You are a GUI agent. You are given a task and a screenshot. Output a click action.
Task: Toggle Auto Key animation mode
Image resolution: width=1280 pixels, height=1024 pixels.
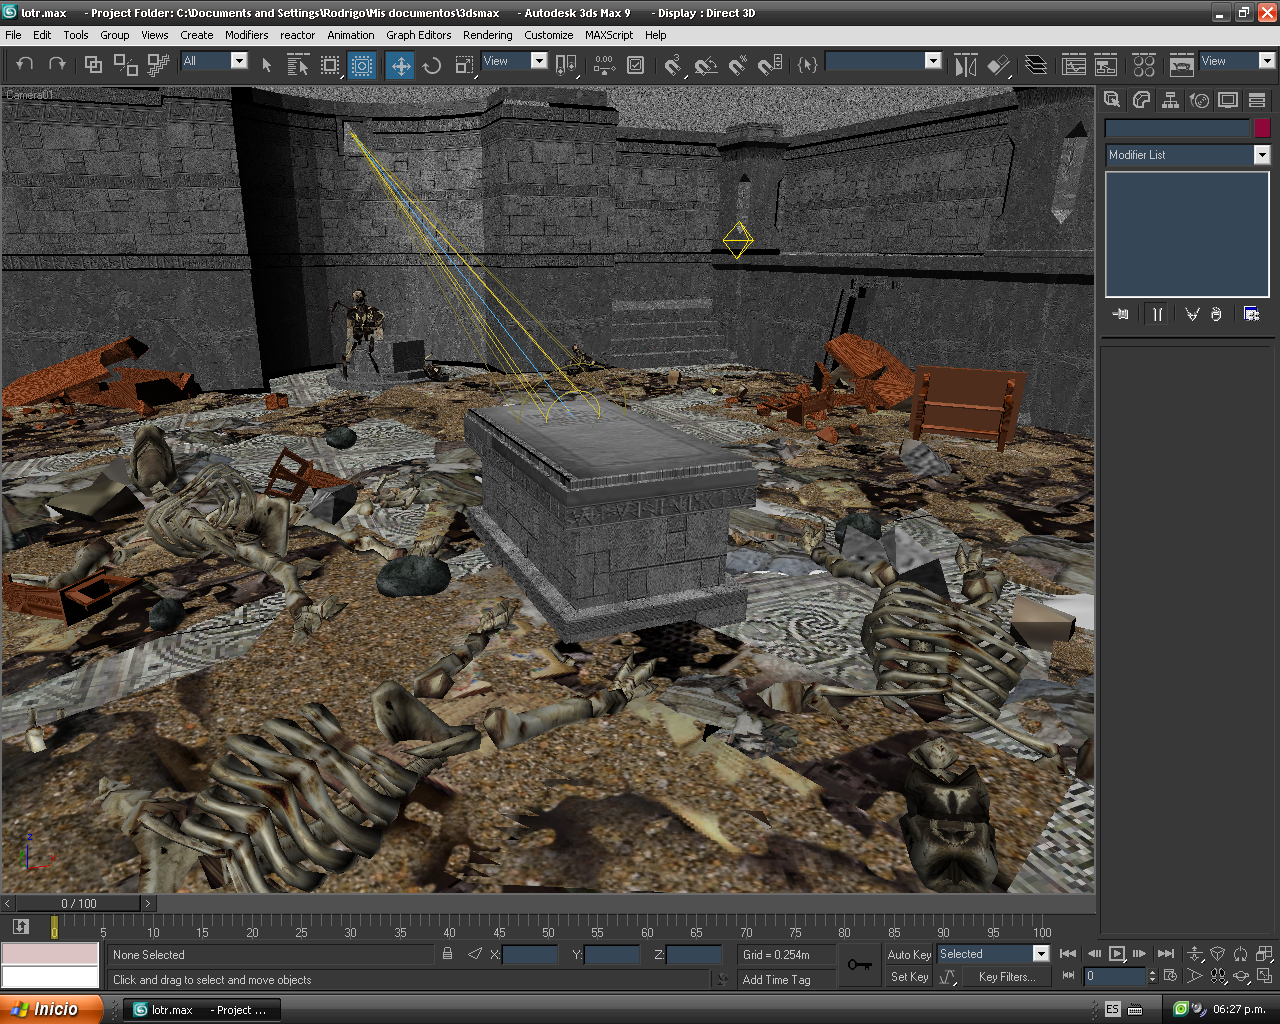[909, 955]
